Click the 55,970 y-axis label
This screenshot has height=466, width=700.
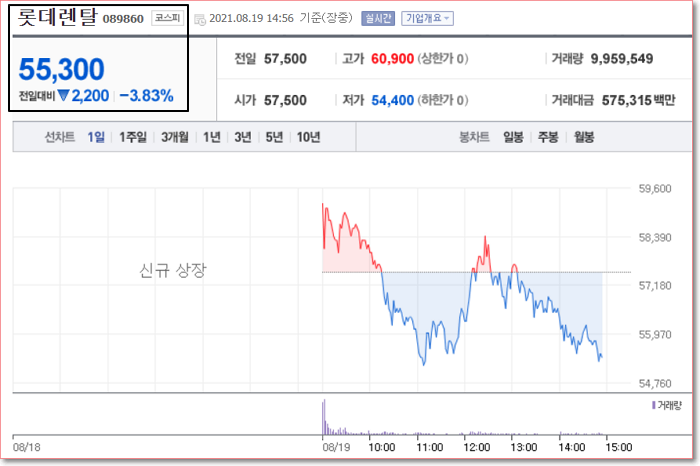655,335
